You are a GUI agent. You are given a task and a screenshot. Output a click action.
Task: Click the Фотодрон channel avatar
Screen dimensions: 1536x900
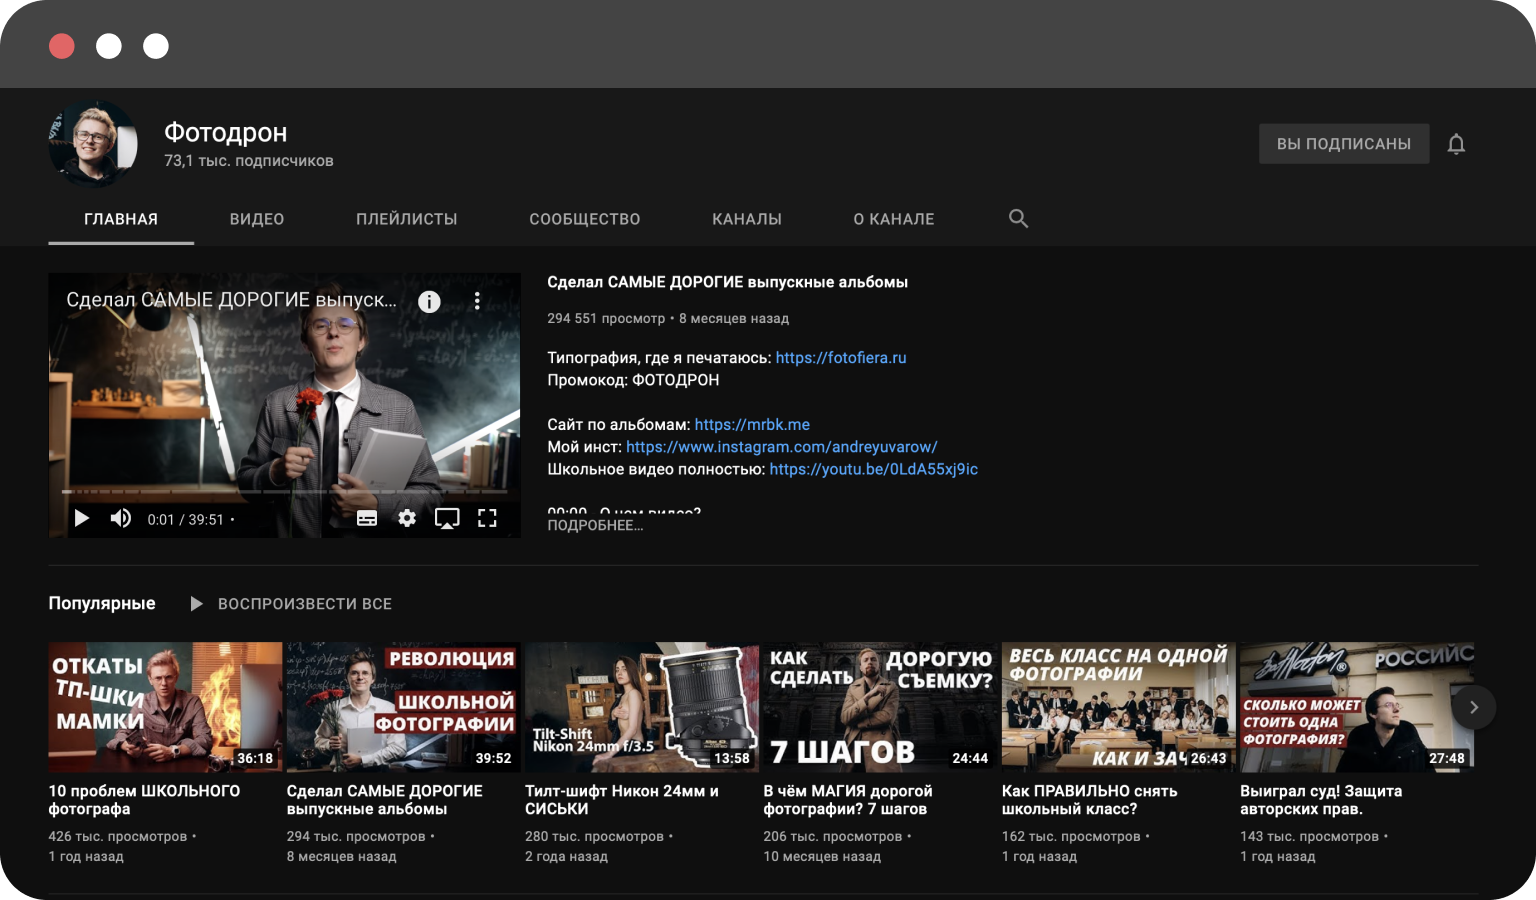94,144
